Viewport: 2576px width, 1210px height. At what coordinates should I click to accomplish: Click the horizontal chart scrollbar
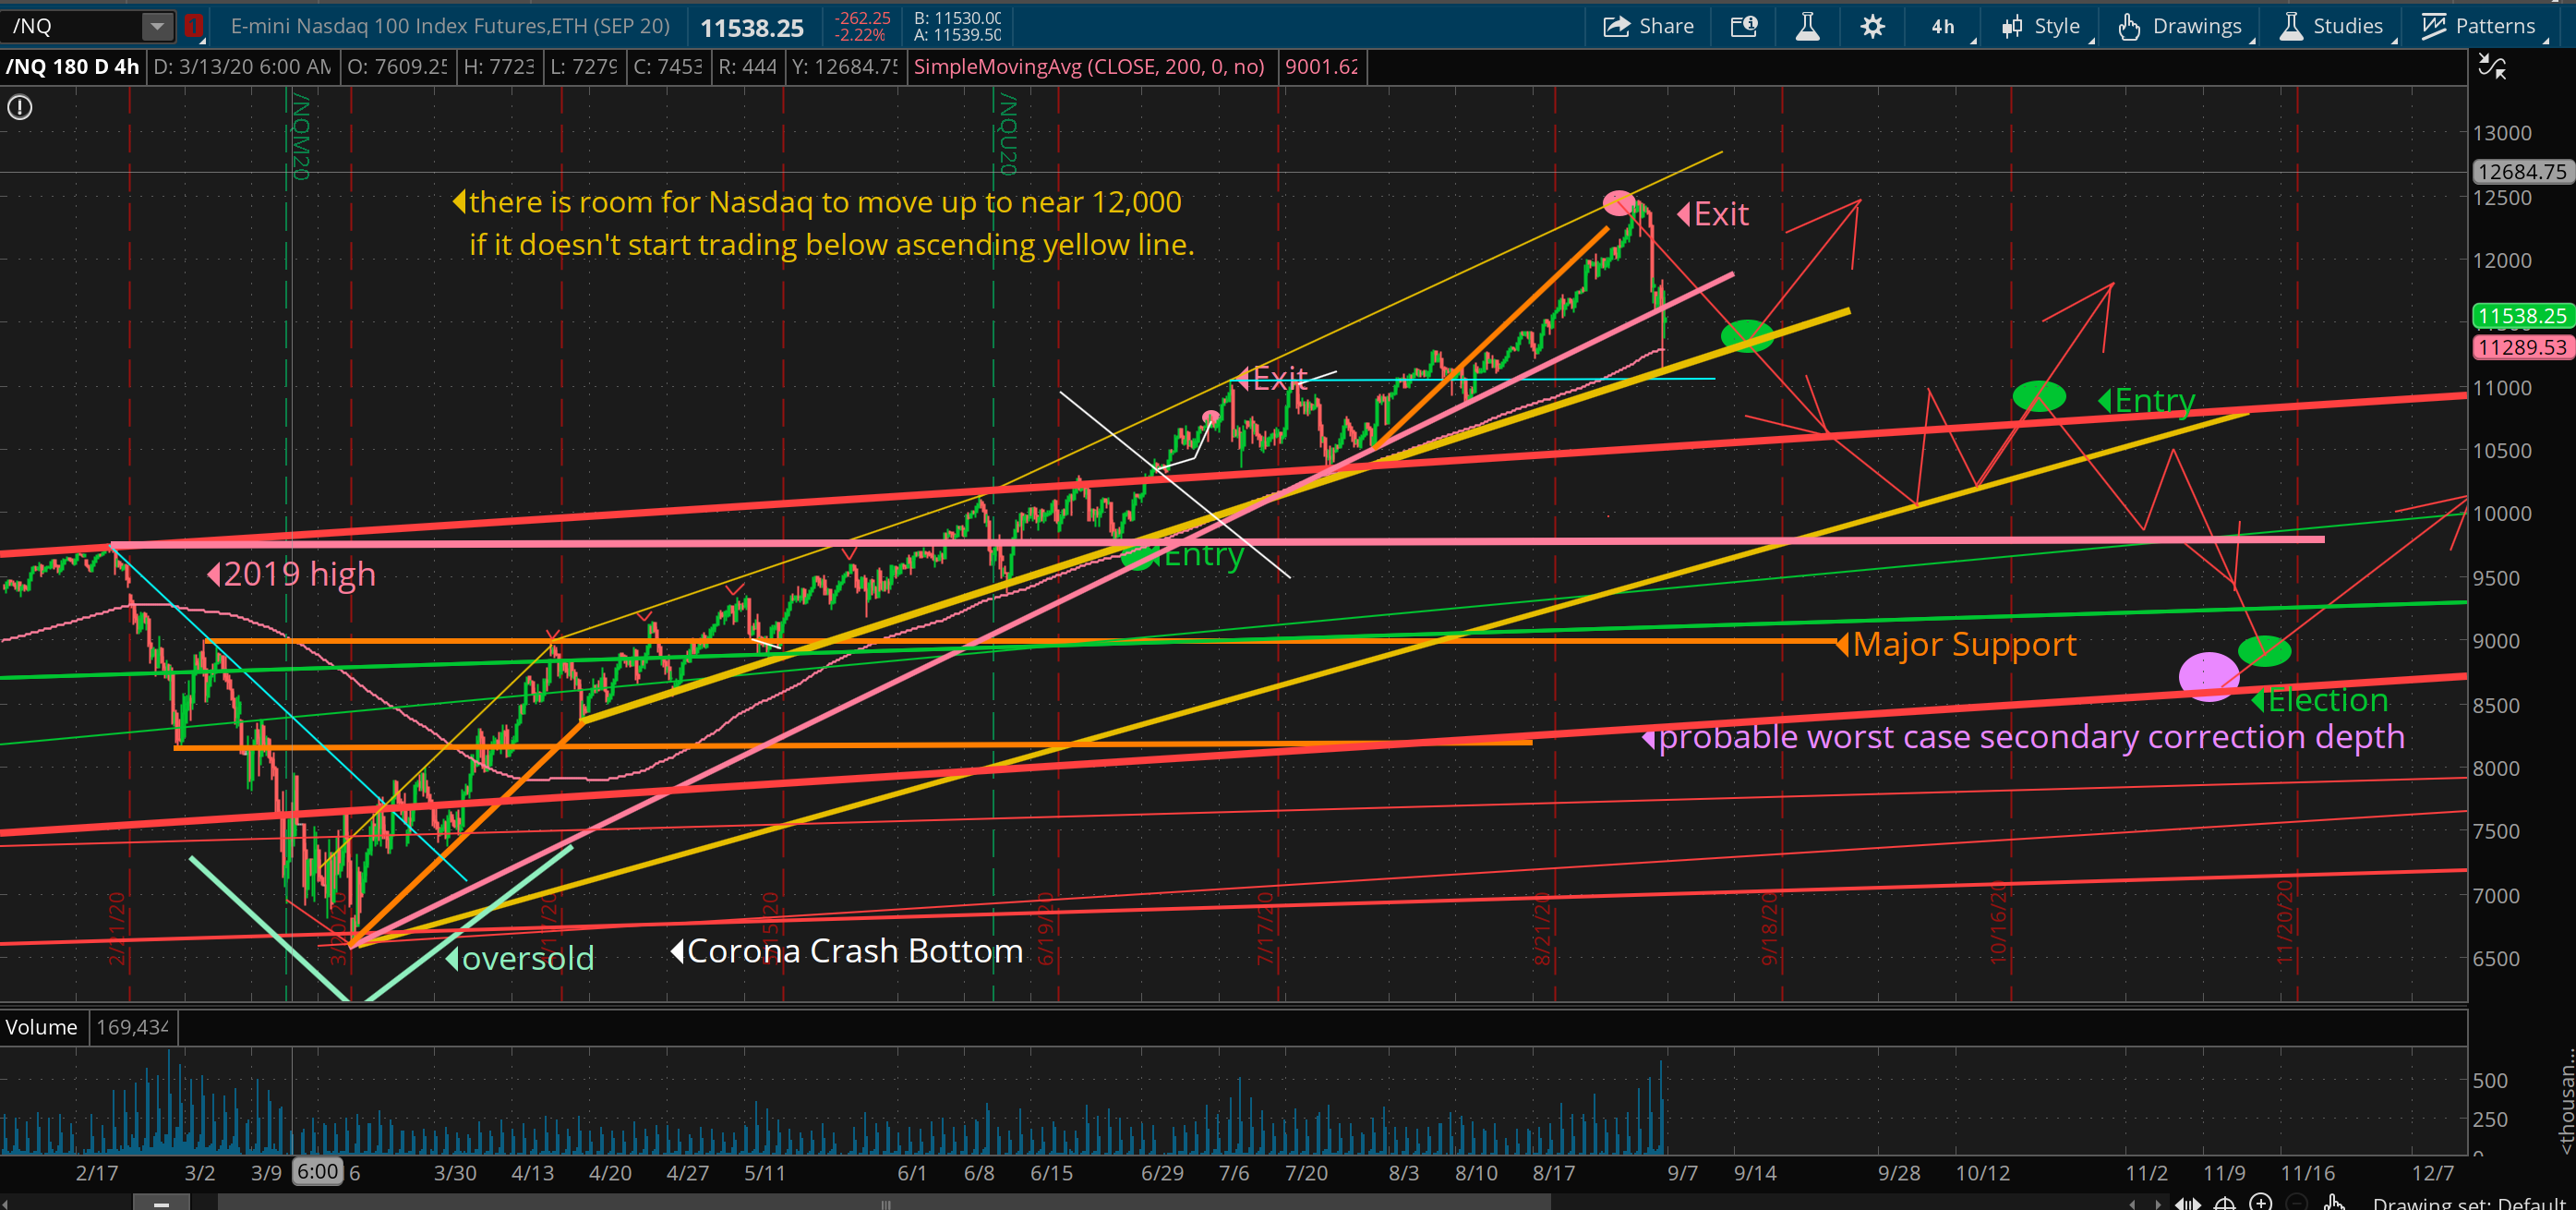pyautogui.click(x=884, y=1202)
